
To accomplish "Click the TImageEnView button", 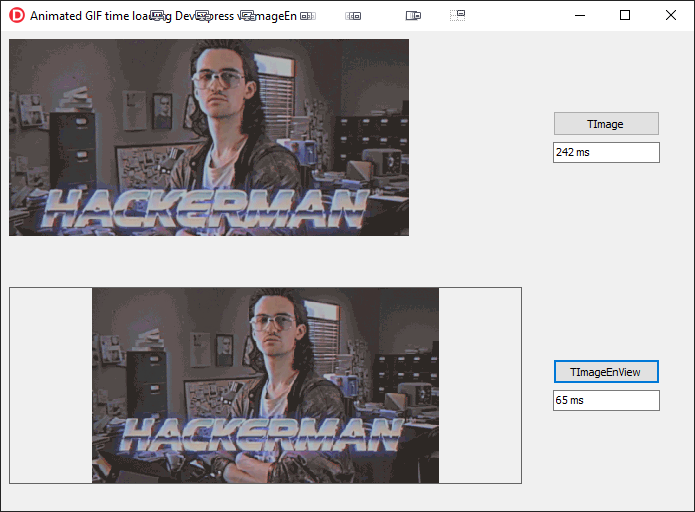I will pos(606,371).
